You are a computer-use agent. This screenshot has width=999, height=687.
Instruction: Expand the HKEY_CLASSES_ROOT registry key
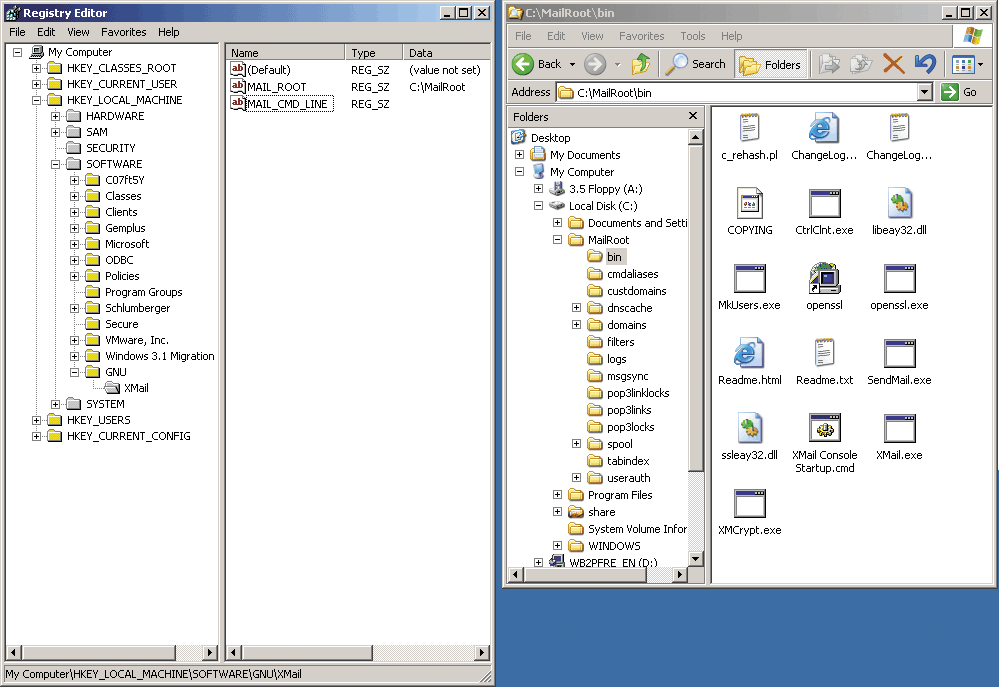click(36, 68)
